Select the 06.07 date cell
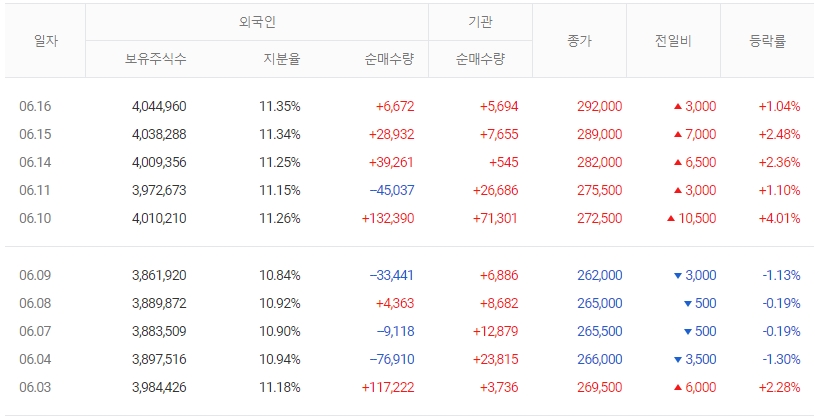Screen dimensions: 815x419 35,332
